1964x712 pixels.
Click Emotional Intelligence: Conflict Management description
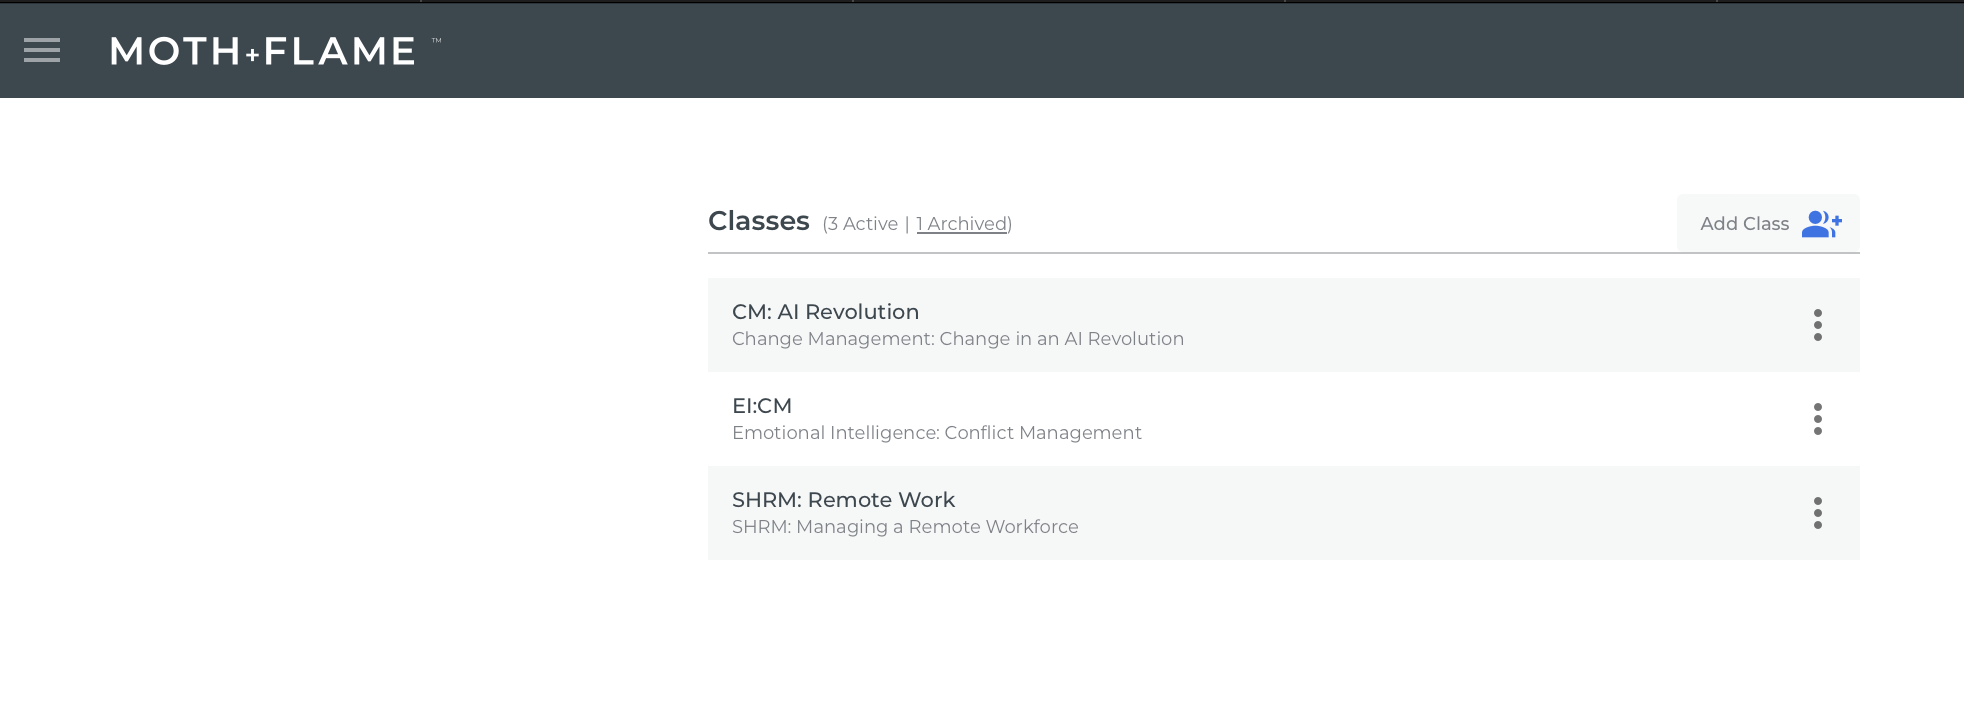pos(936,433)
